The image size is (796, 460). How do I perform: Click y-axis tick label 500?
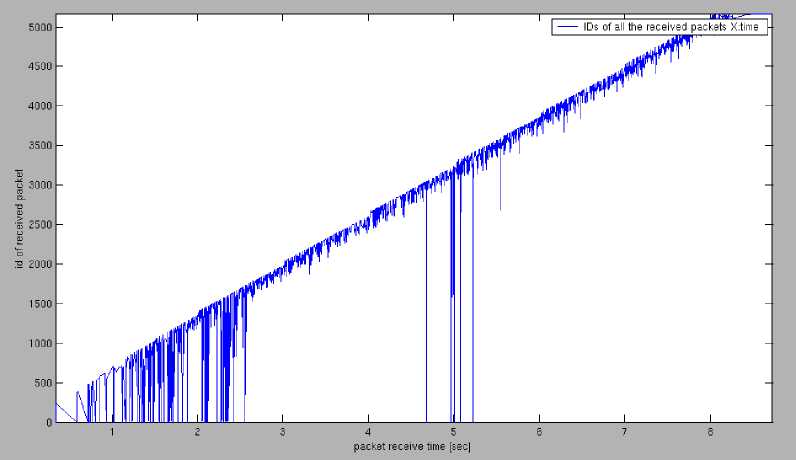click(43, 383)
